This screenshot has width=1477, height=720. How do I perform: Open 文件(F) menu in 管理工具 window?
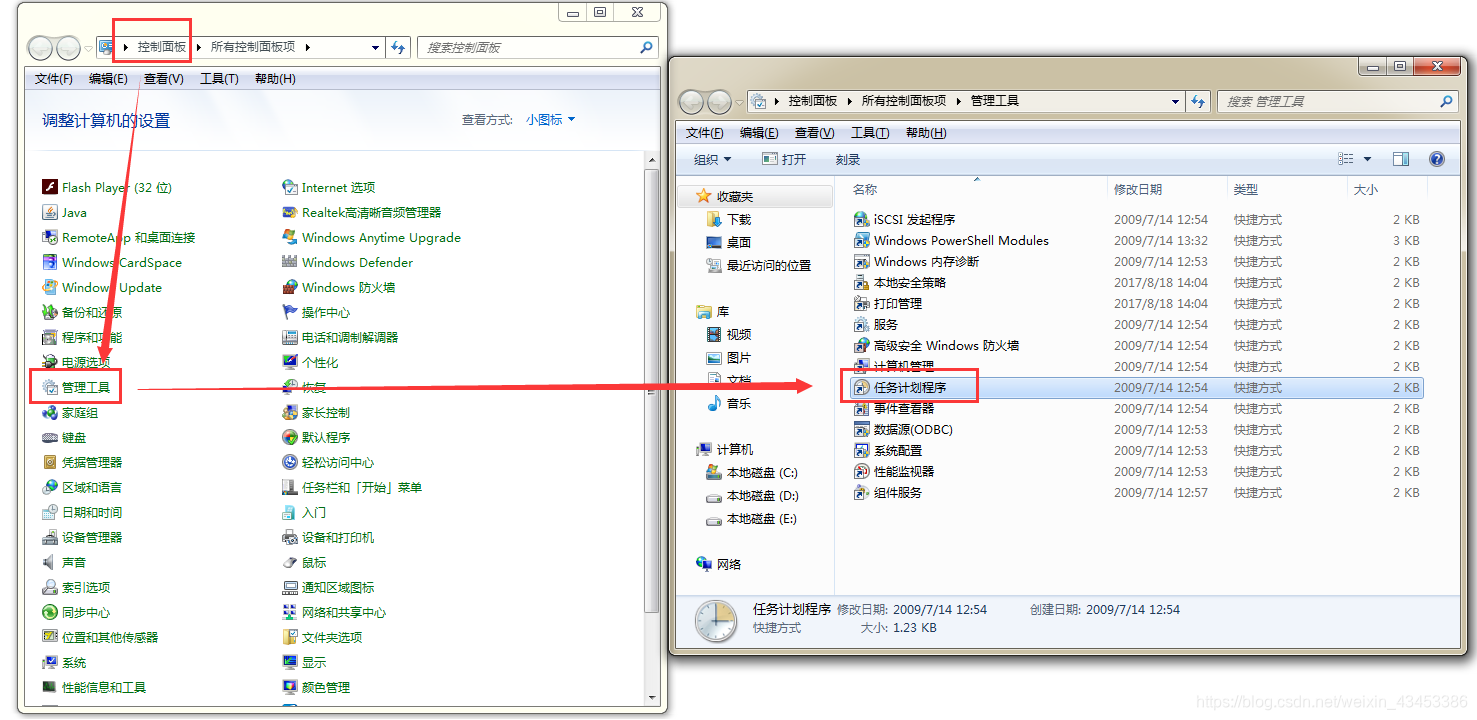pyautogui.click(x=705, y=133)
